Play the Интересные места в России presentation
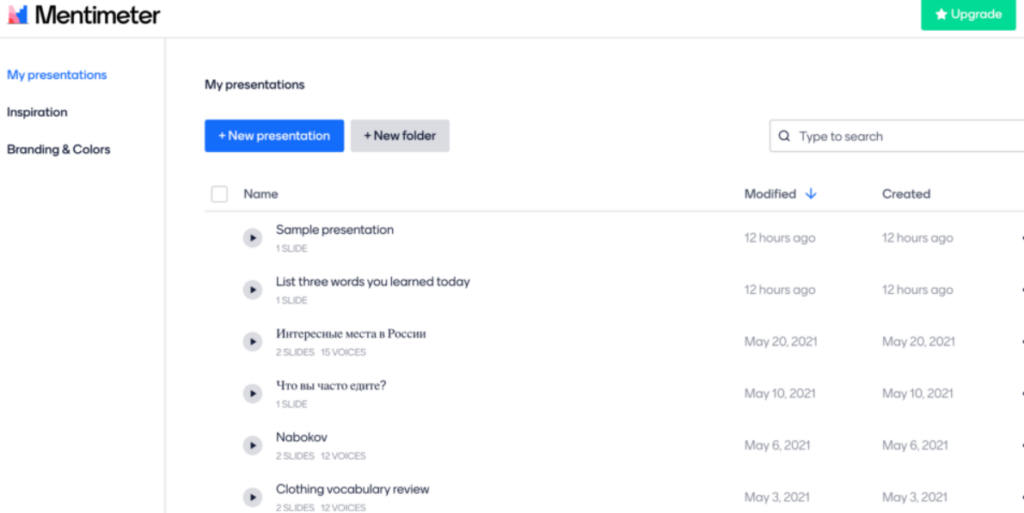The width and height of the screenshot is (1024, 513). click(253, 341)
